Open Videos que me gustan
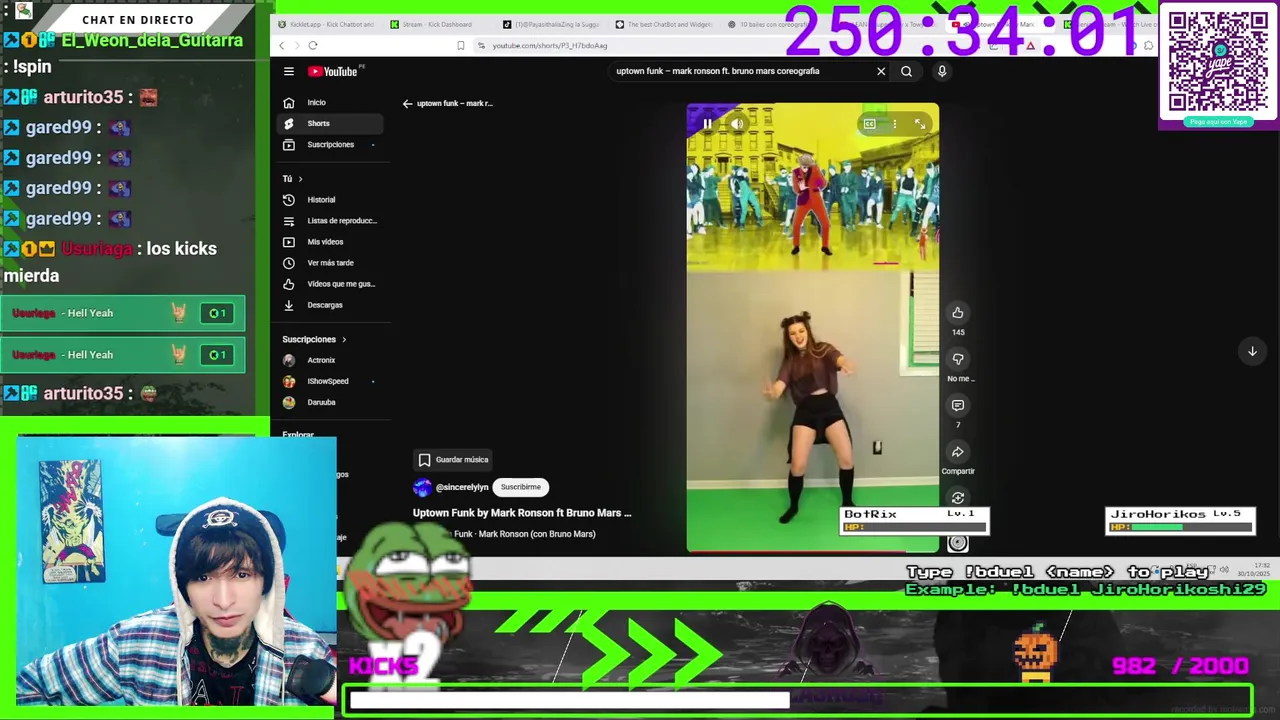The width and height of the screenshot is (1280, 720). coord(330,283)
